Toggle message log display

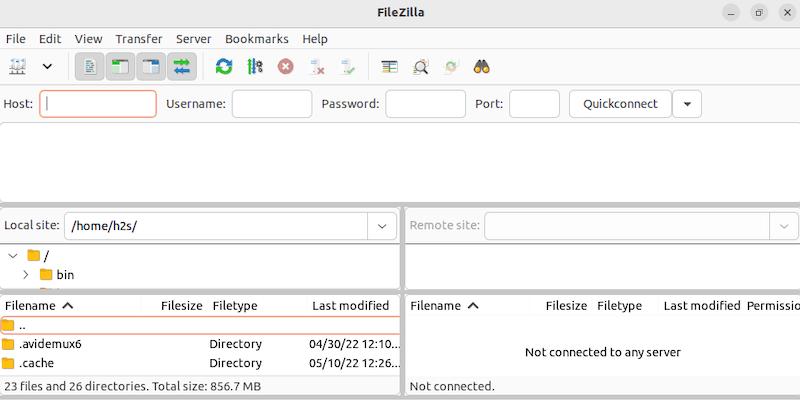(x=90, y=67)
